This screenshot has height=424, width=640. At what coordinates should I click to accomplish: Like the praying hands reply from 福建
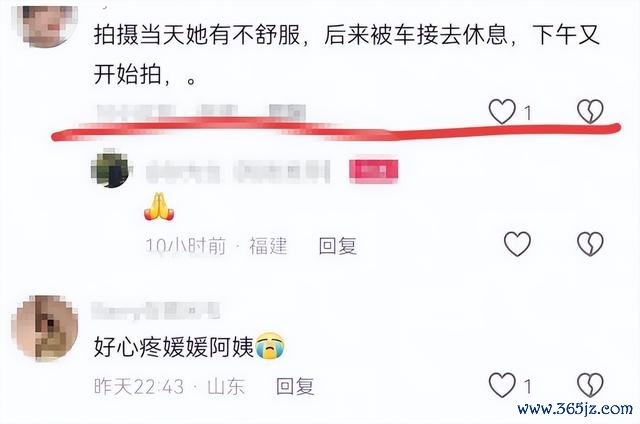tap(517, 244)
